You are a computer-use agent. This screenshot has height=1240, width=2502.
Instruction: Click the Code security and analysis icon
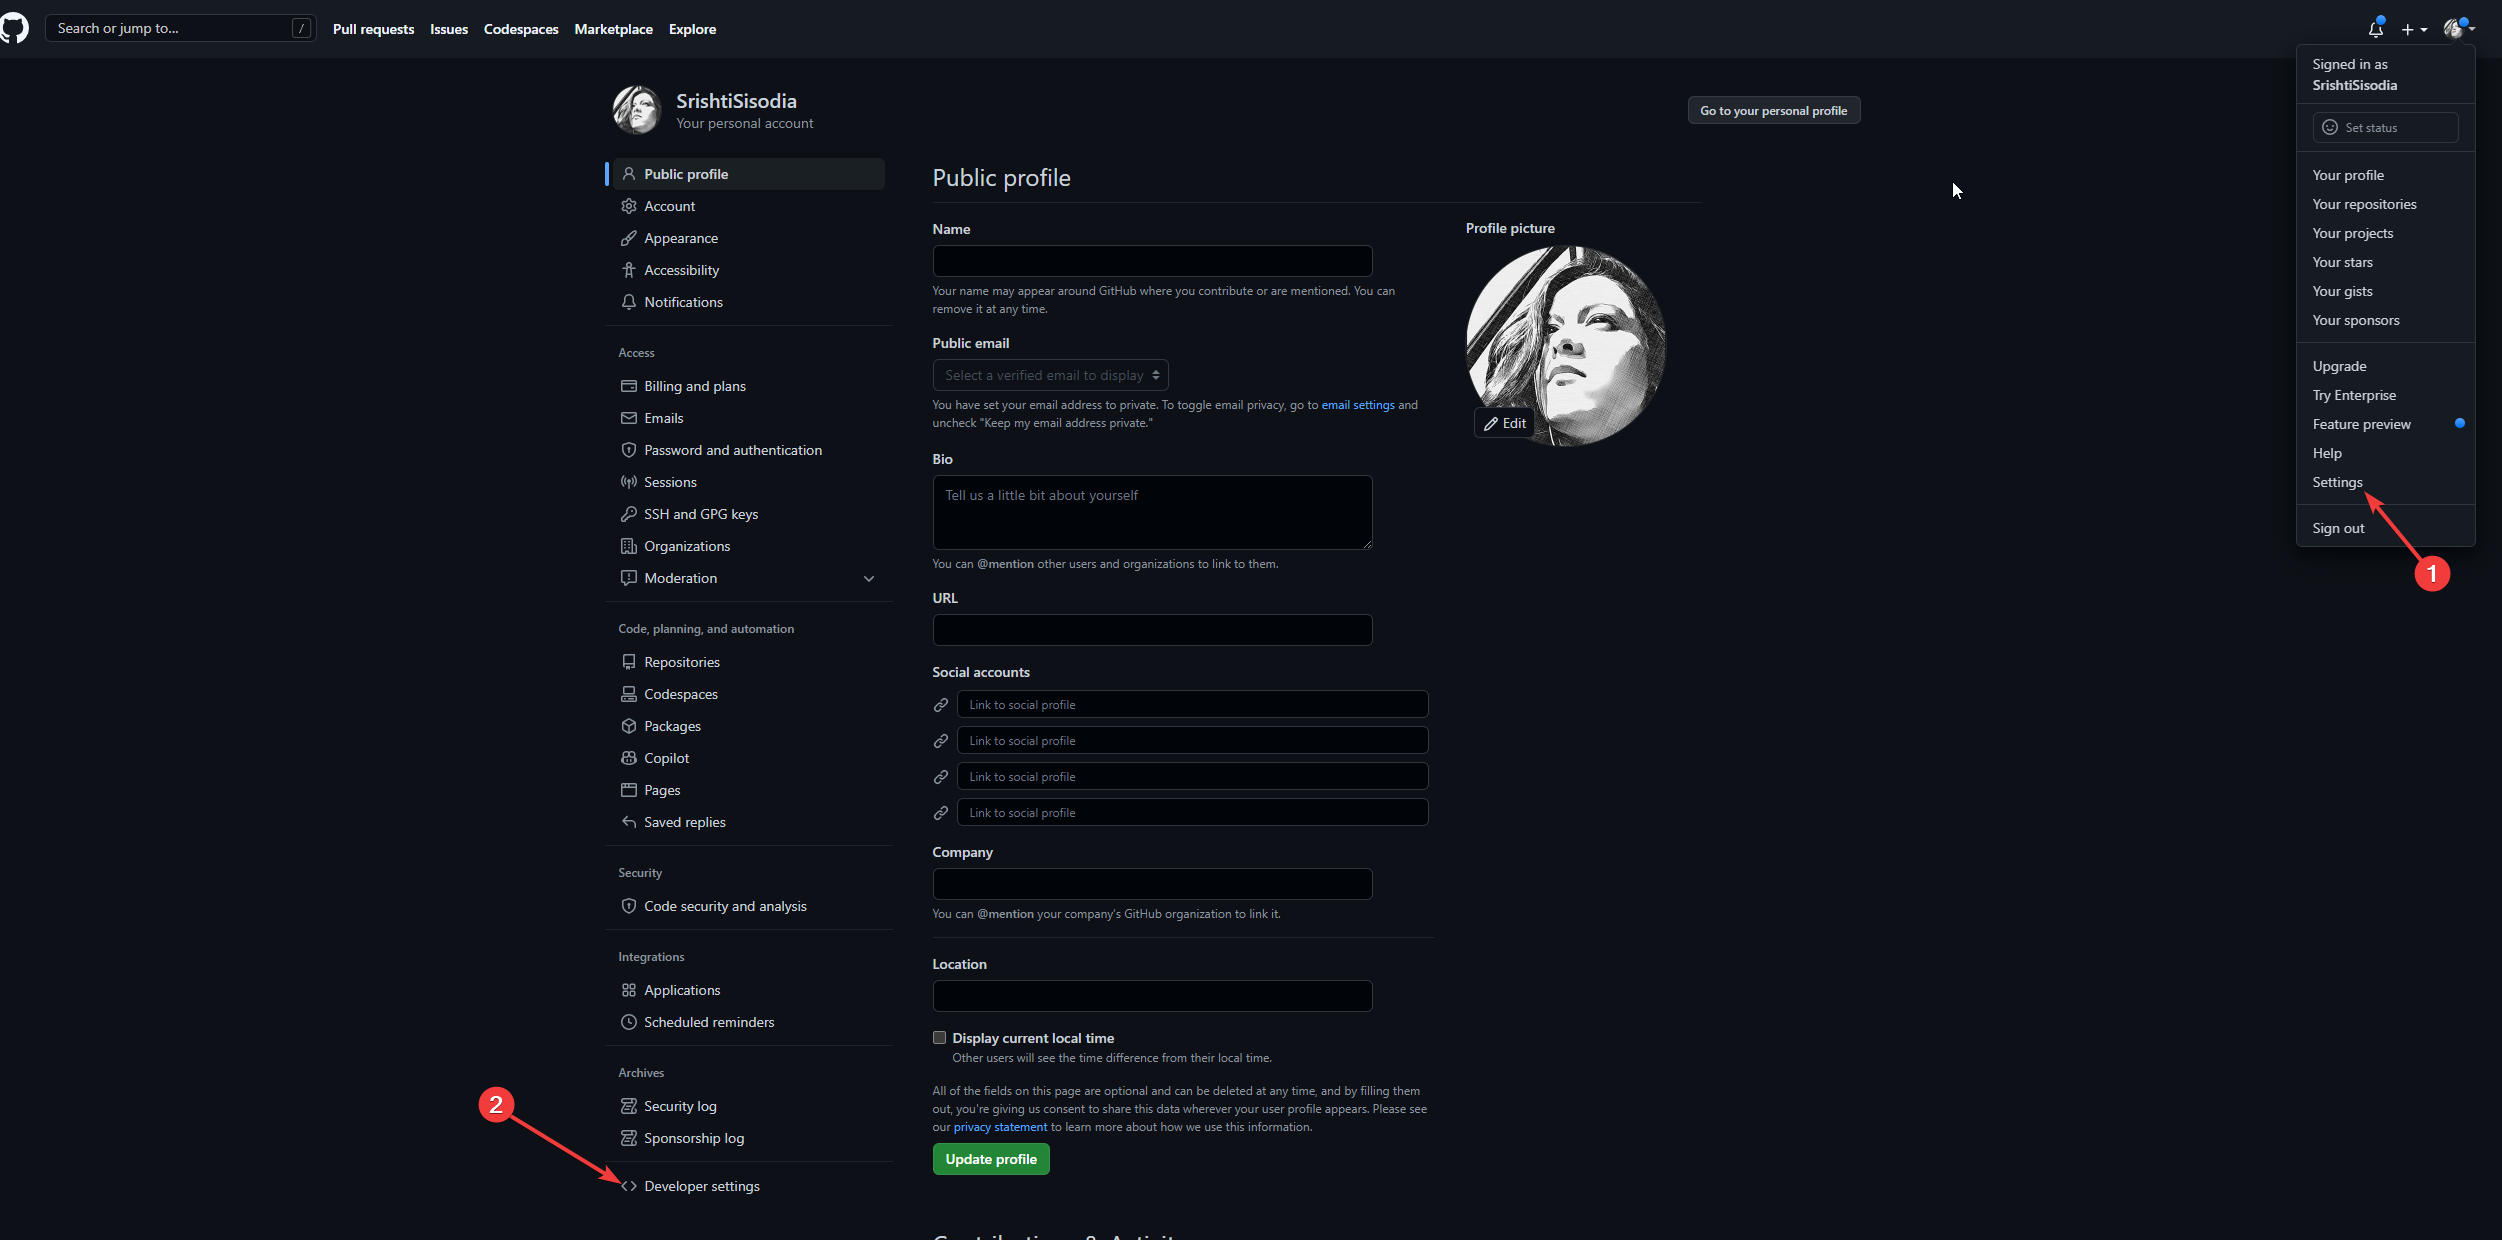click(x=629, y=905)
